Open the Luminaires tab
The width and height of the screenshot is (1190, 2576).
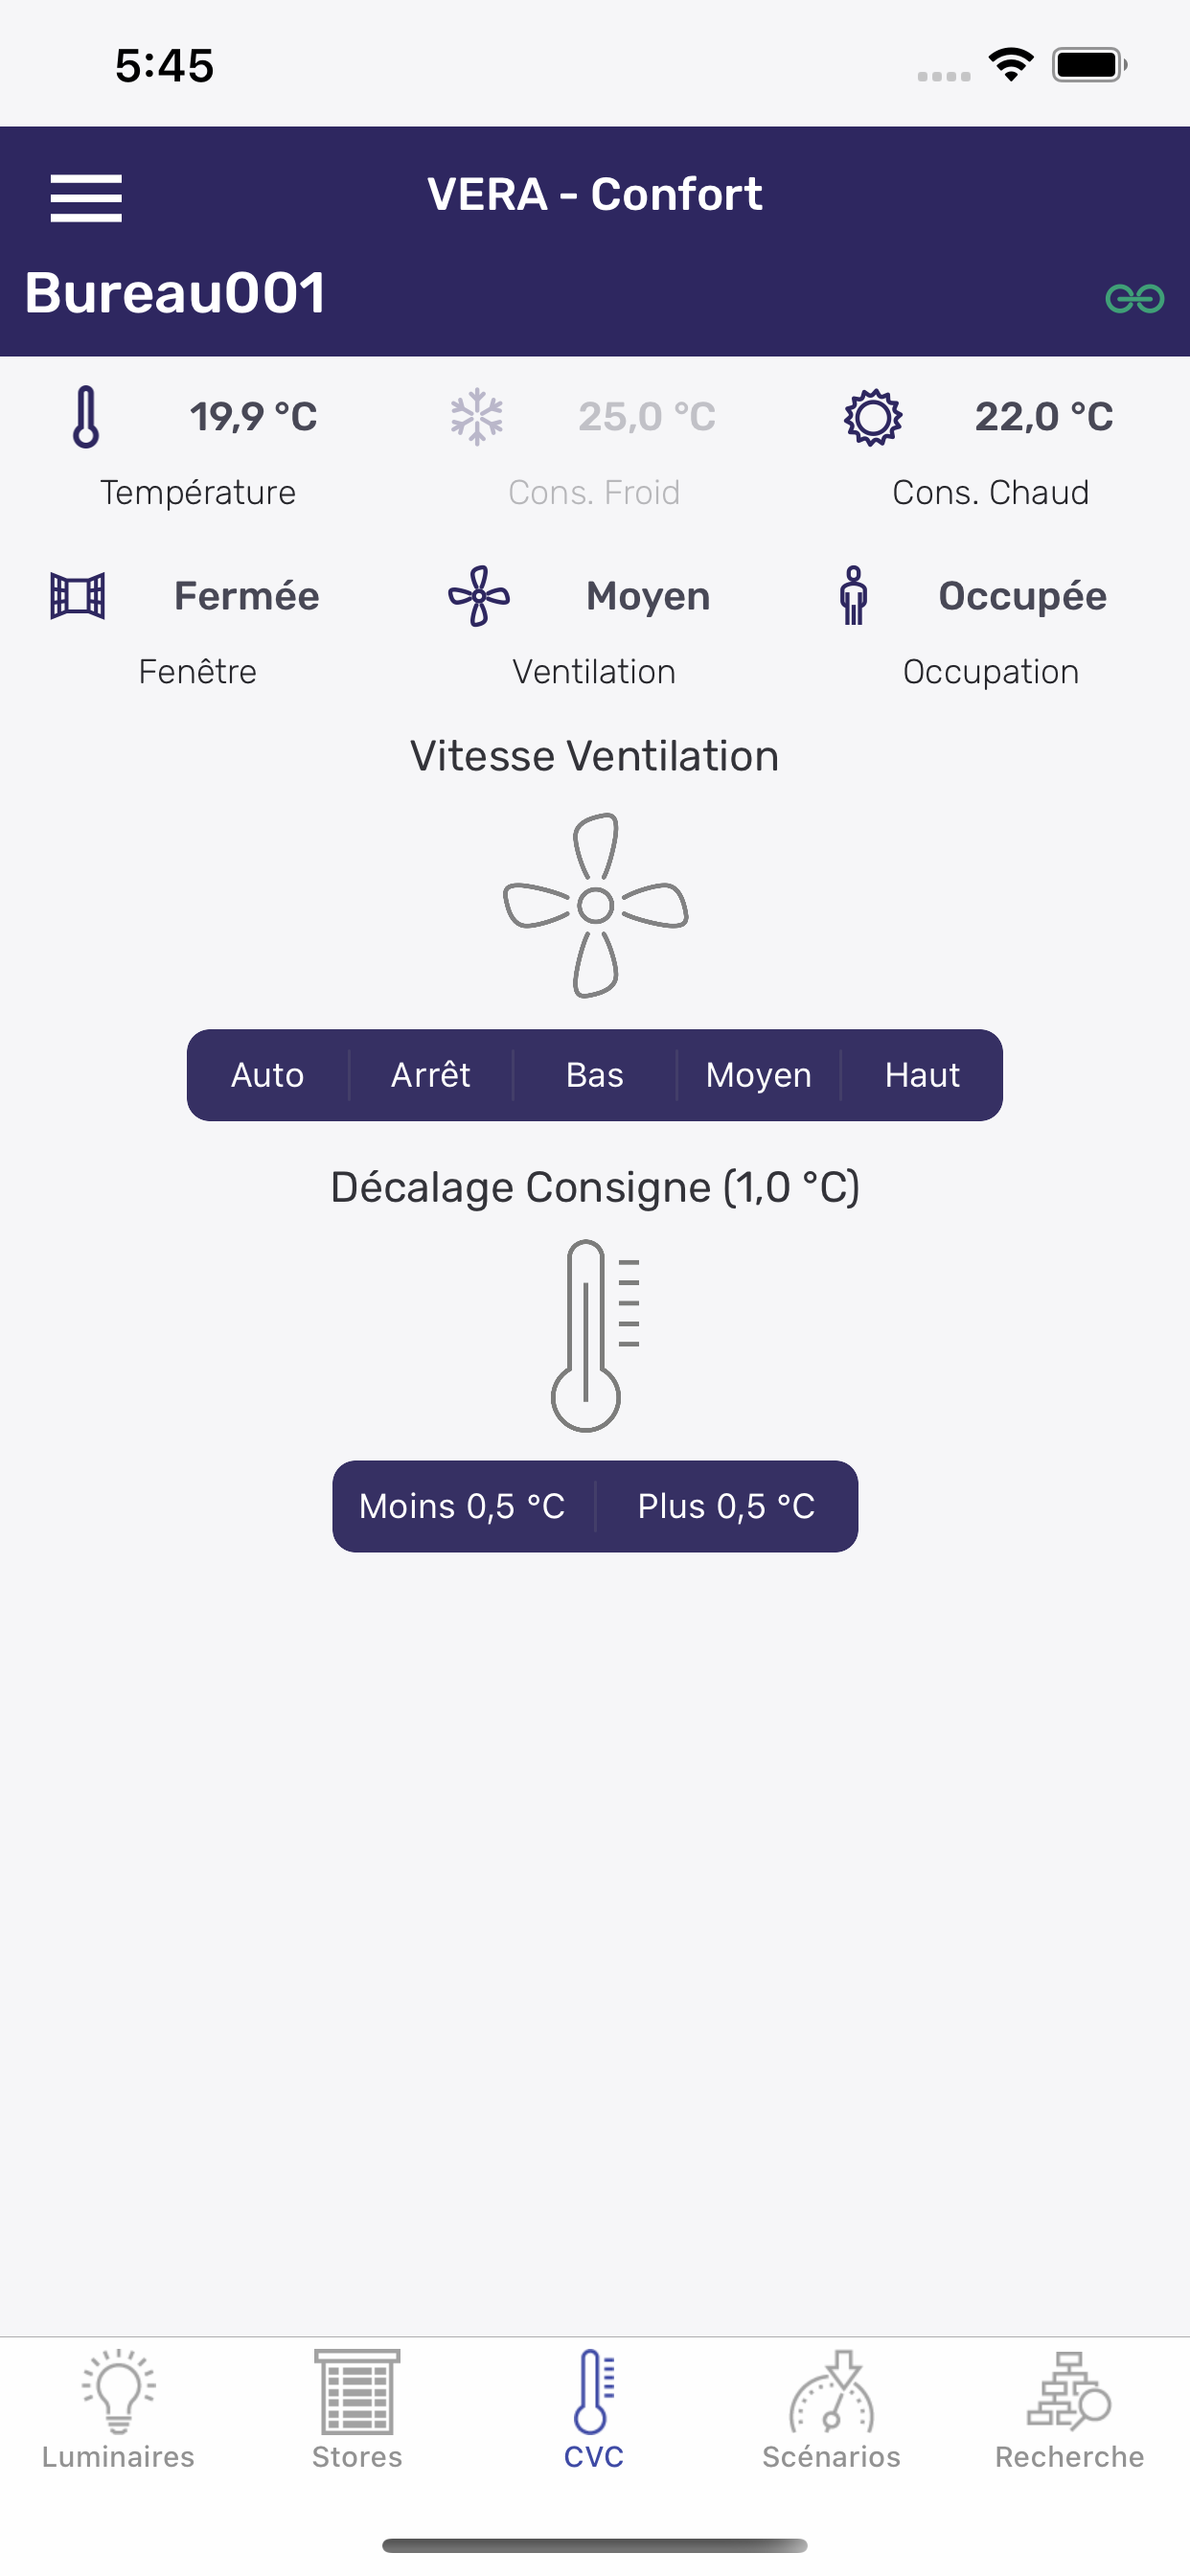tap(118, 2410)
